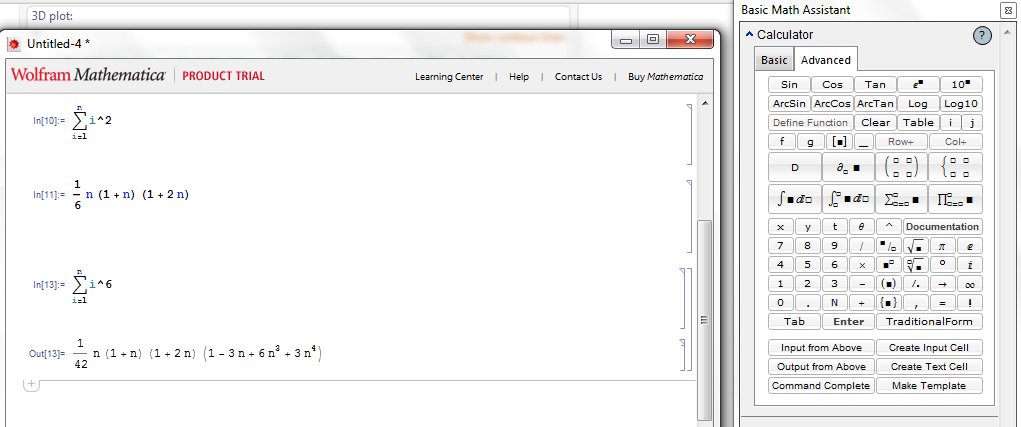Click the D derivative button
Viewport: 1021px width, 427px height.
pos(794,167)
